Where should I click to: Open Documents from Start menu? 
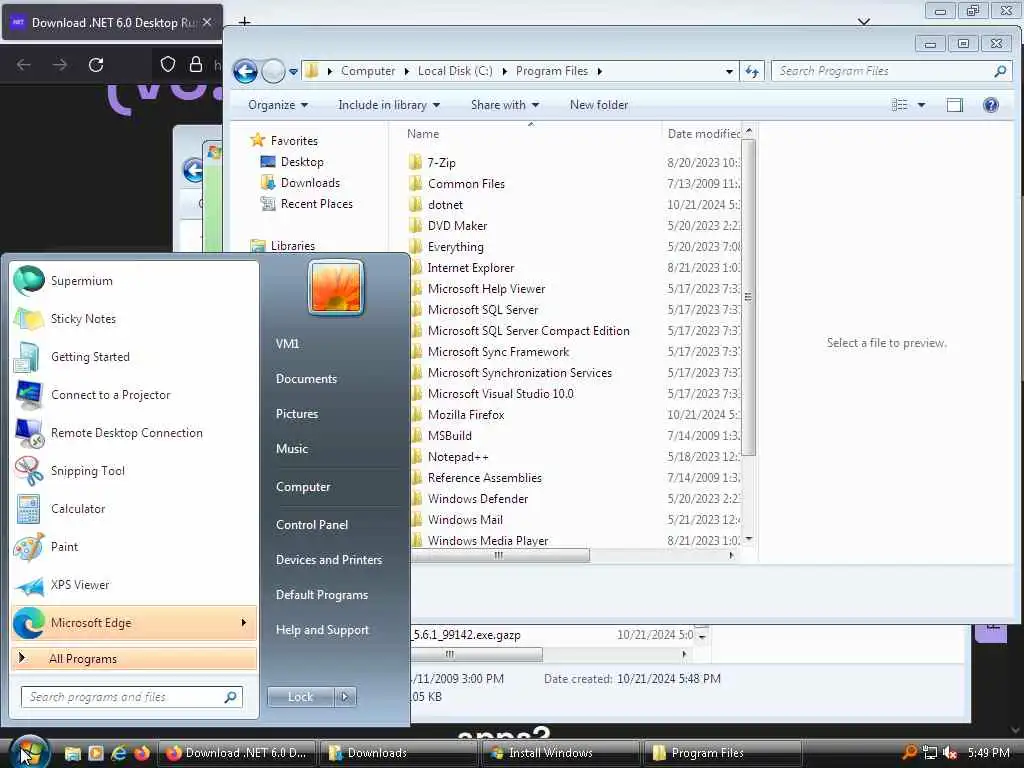(306, 379)
